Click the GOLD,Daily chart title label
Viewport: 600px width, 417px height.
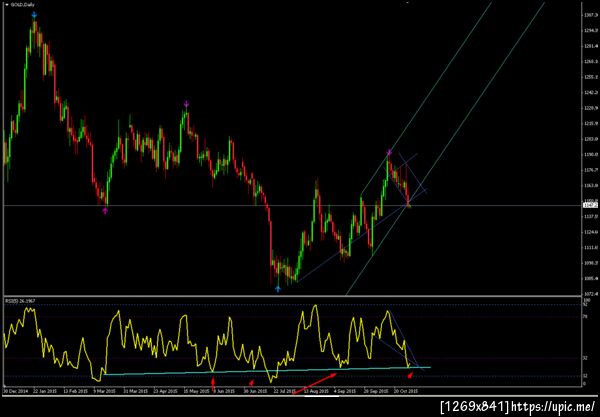pyautogui.click(x=23, y=5)
